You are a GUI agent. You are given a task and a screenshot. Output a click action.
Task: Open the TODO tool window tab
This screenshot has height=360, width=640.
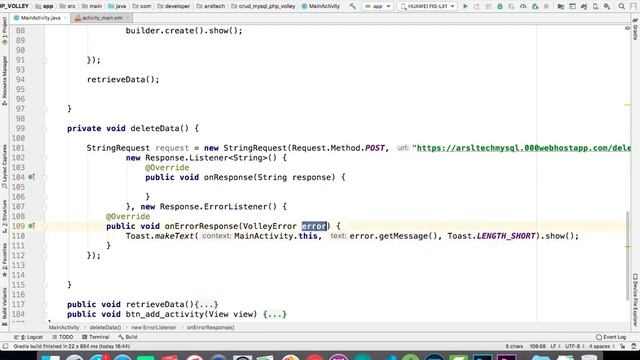pos(62,337)
